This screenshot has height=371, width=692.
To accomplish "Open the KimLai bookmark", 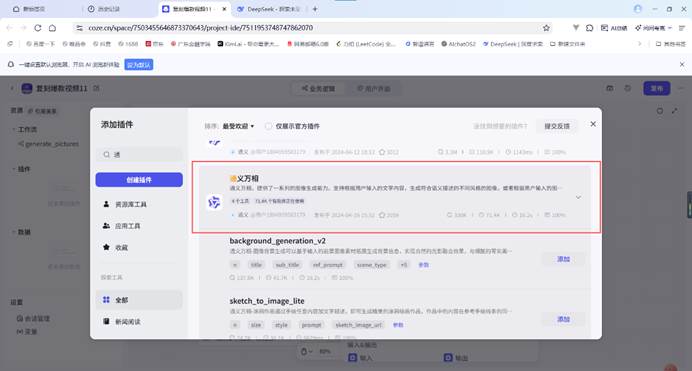I will click(x=248, y=44).
